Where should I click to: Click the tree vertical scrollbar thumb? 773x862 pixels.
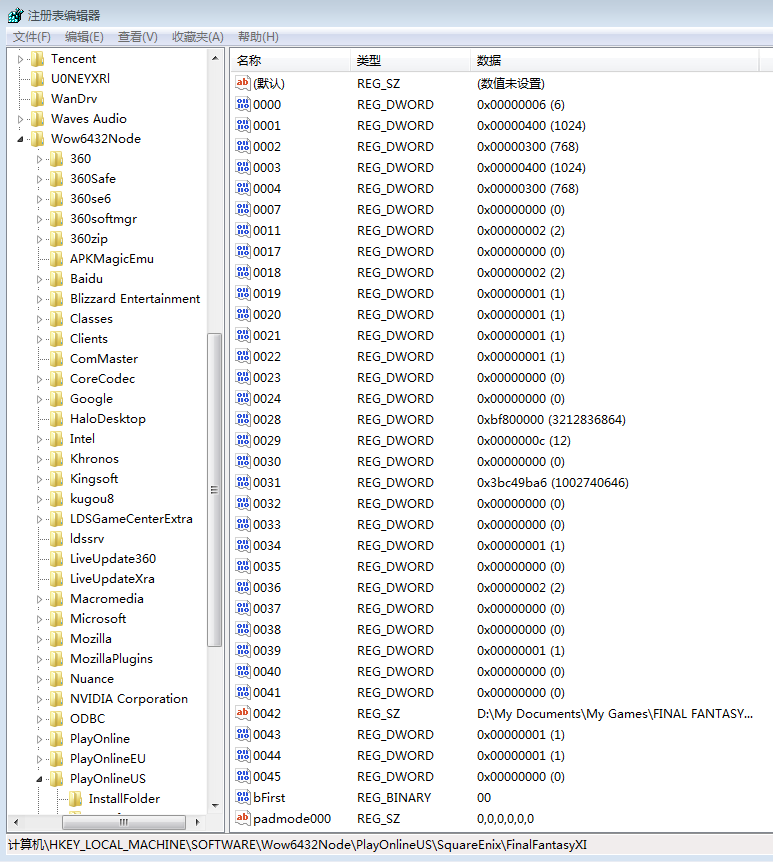click(x=214, y=489)
